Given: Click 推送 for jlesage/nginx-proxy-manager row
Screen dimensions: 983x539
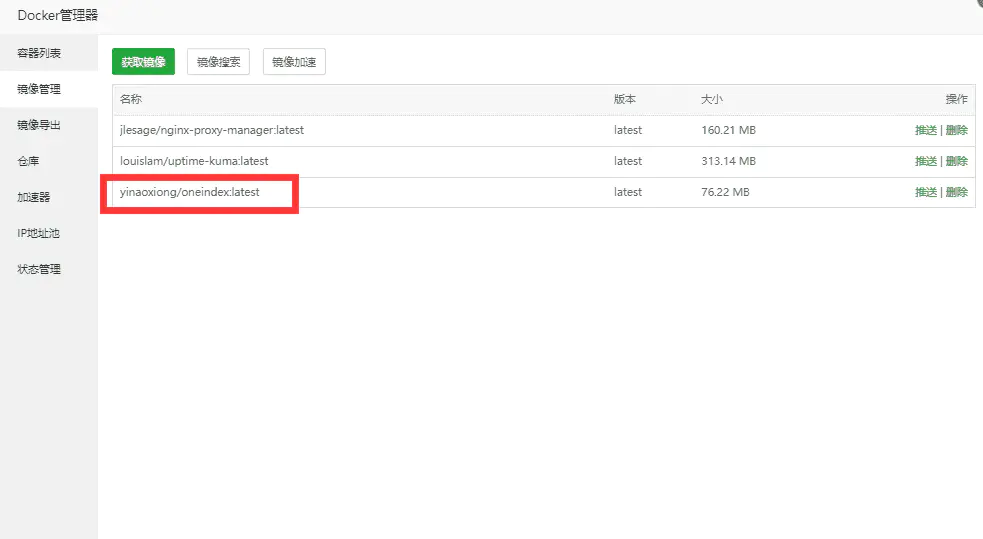Looking at the screenshot, I should (x=926, y=130).
